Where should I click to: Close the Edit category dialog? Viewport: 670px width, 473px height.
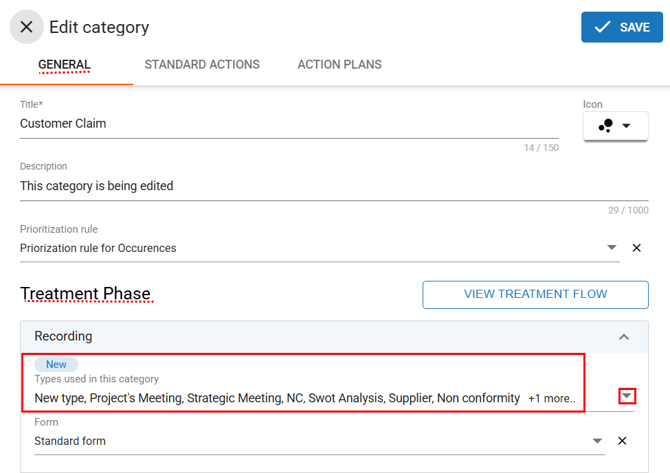coord(27,27)
